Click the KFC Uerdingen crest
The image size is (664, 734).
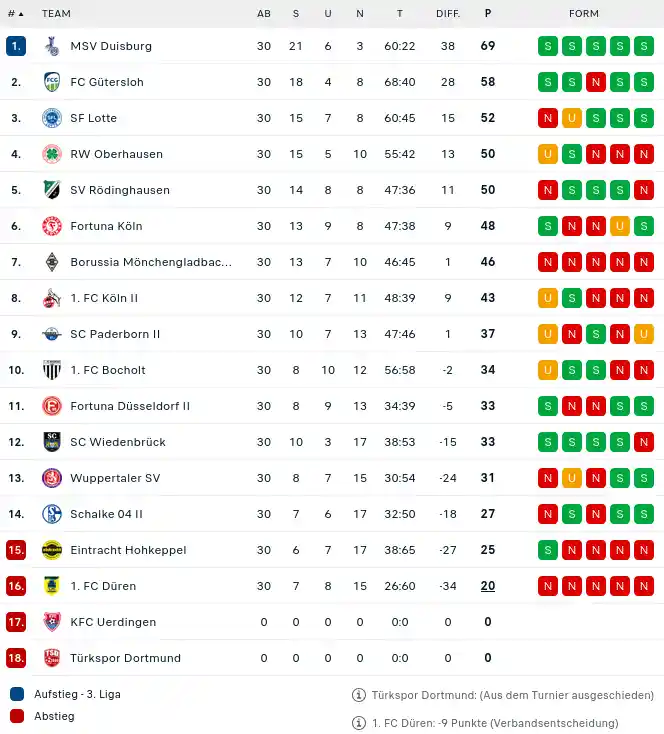[52, 622]
